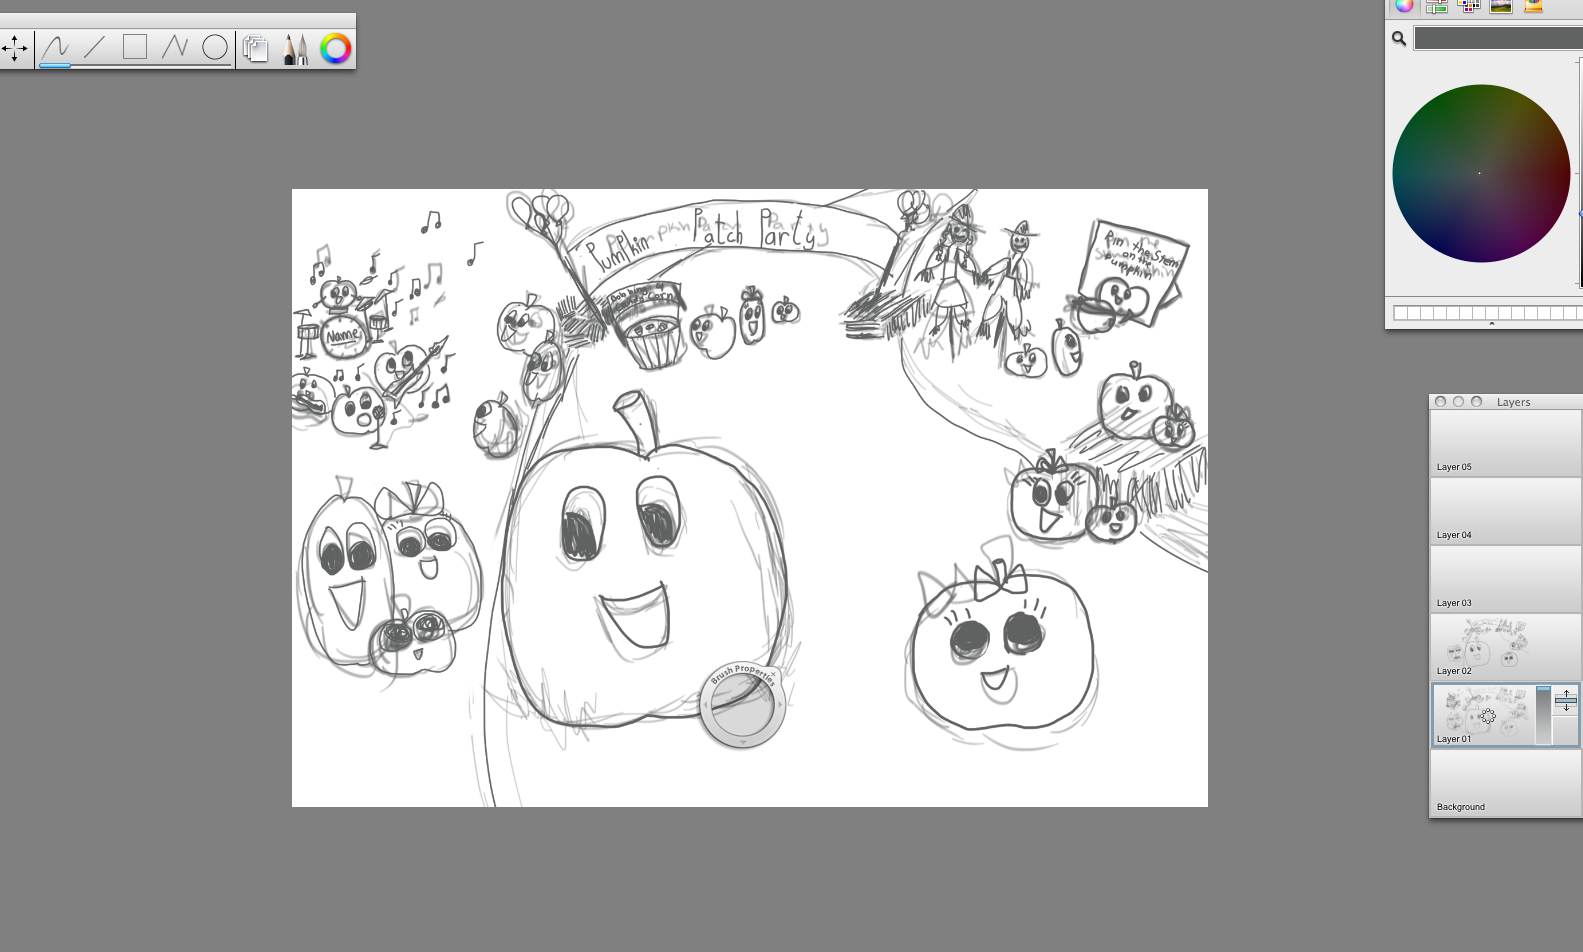Select the ellipse shape tool
This screenshot has height=952, width=1583.
tap(215, 47)
